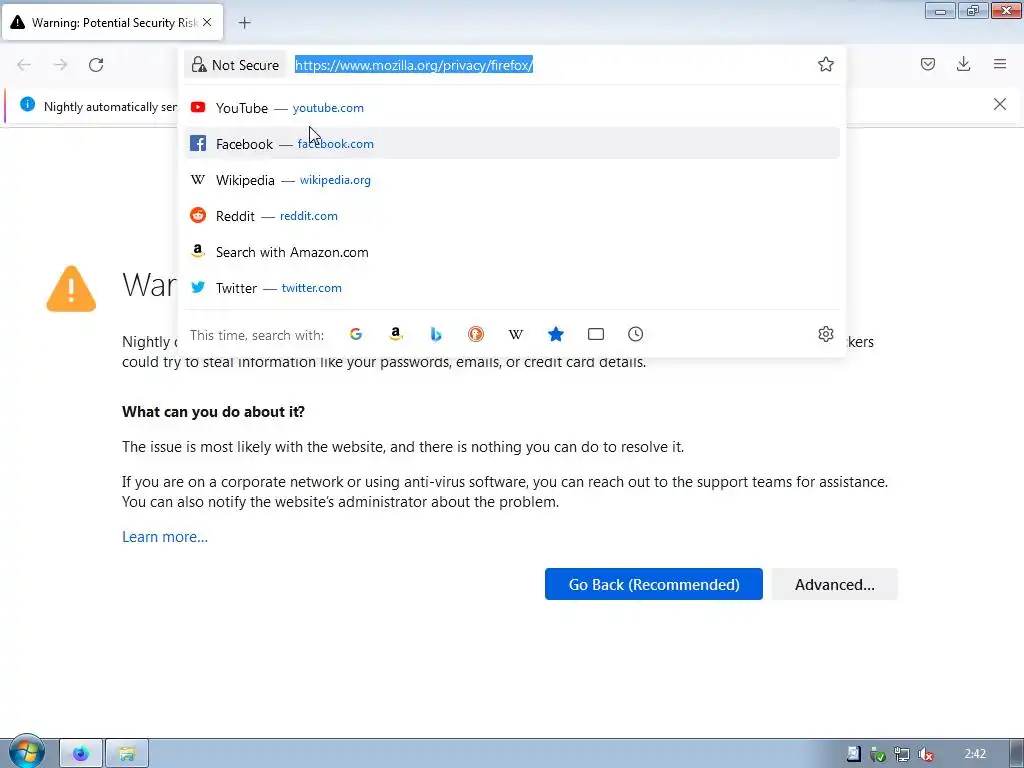The width and height of the screenshot is (1024, 768).
Task: Search this time with Amazon icon
Action: point(396,334)
